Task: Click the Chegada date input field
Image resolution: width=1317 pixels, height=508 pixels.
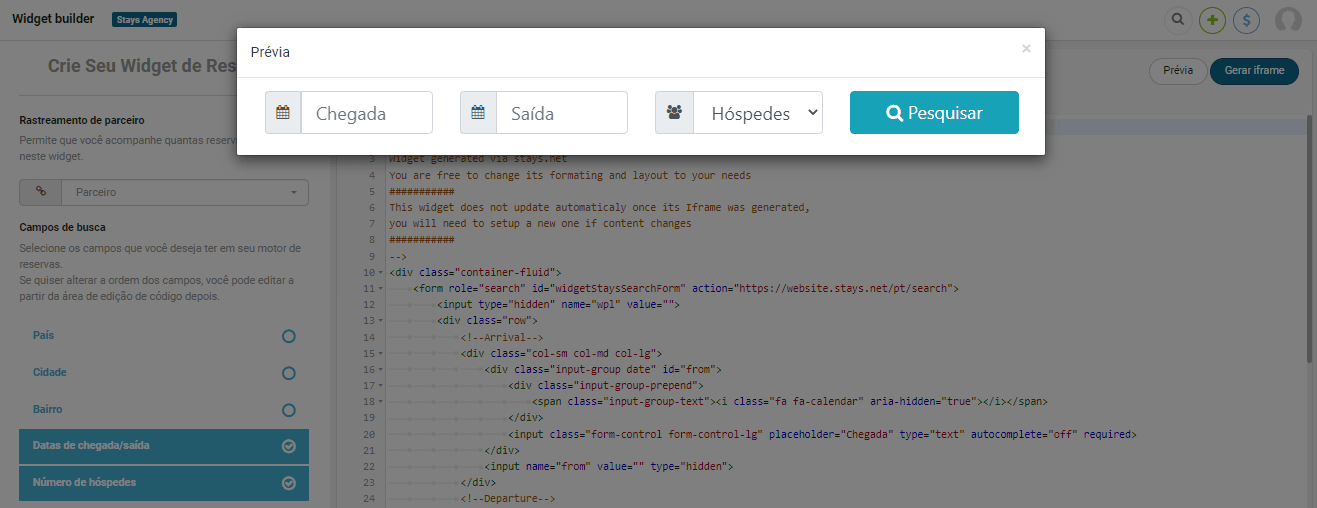Action: click(x=366, y=113)
